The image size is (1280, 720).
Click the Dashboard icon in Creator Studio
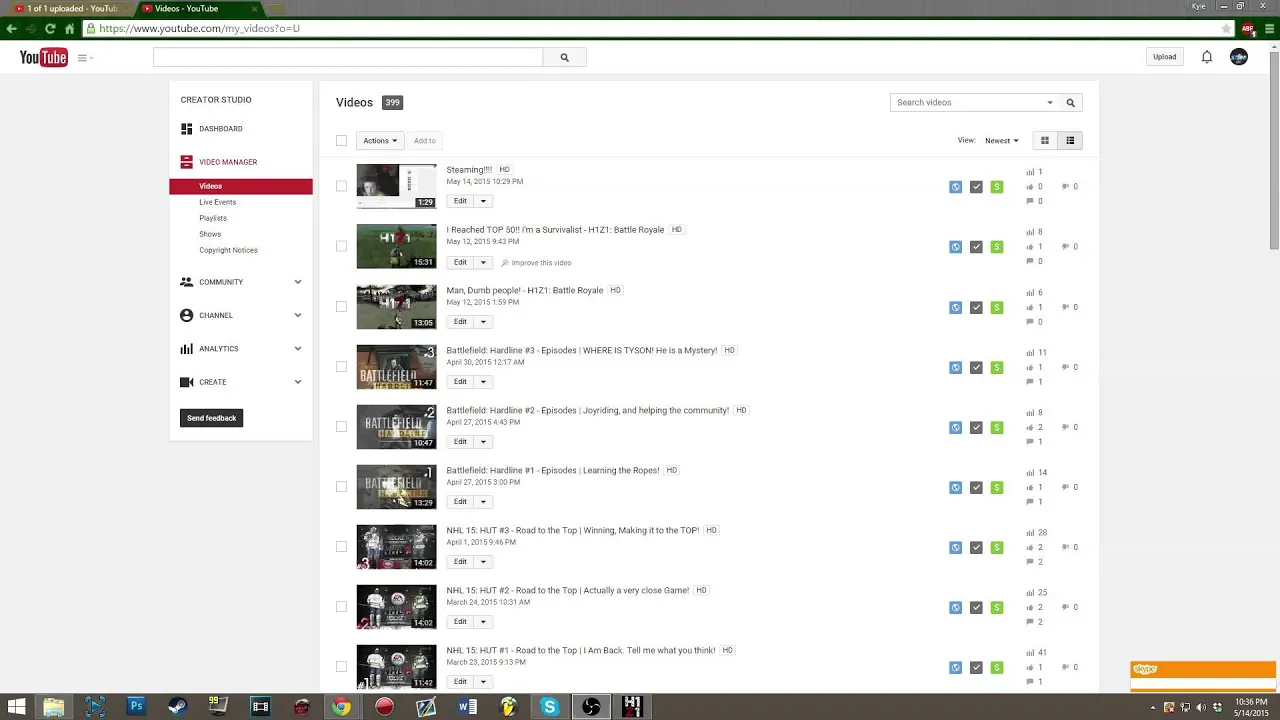click(x=186, y=129)
